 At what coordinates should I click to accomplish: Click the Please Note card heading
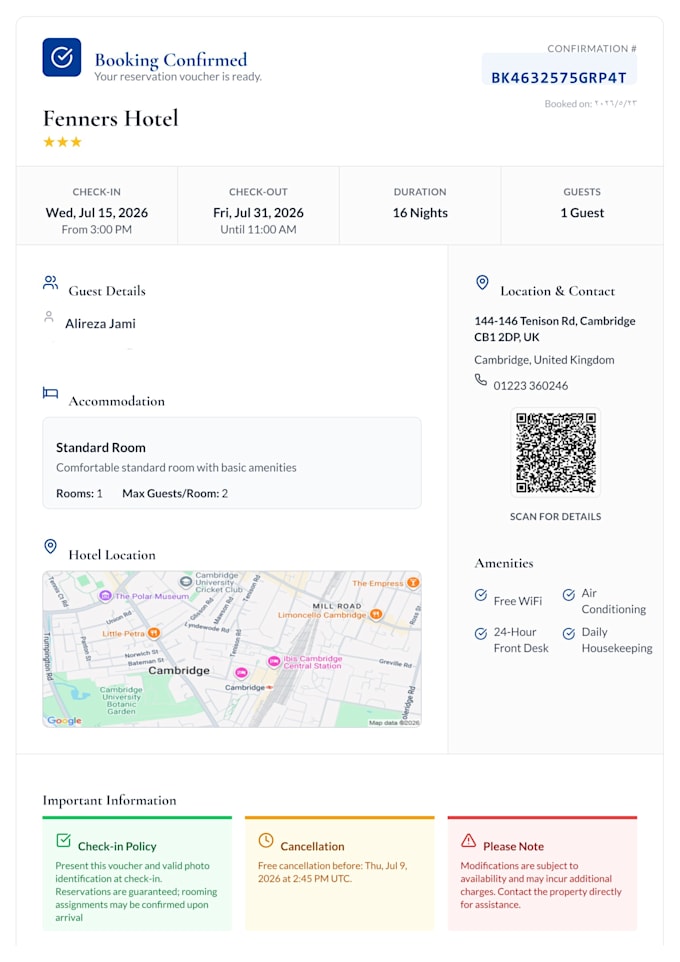coord(514,846)
